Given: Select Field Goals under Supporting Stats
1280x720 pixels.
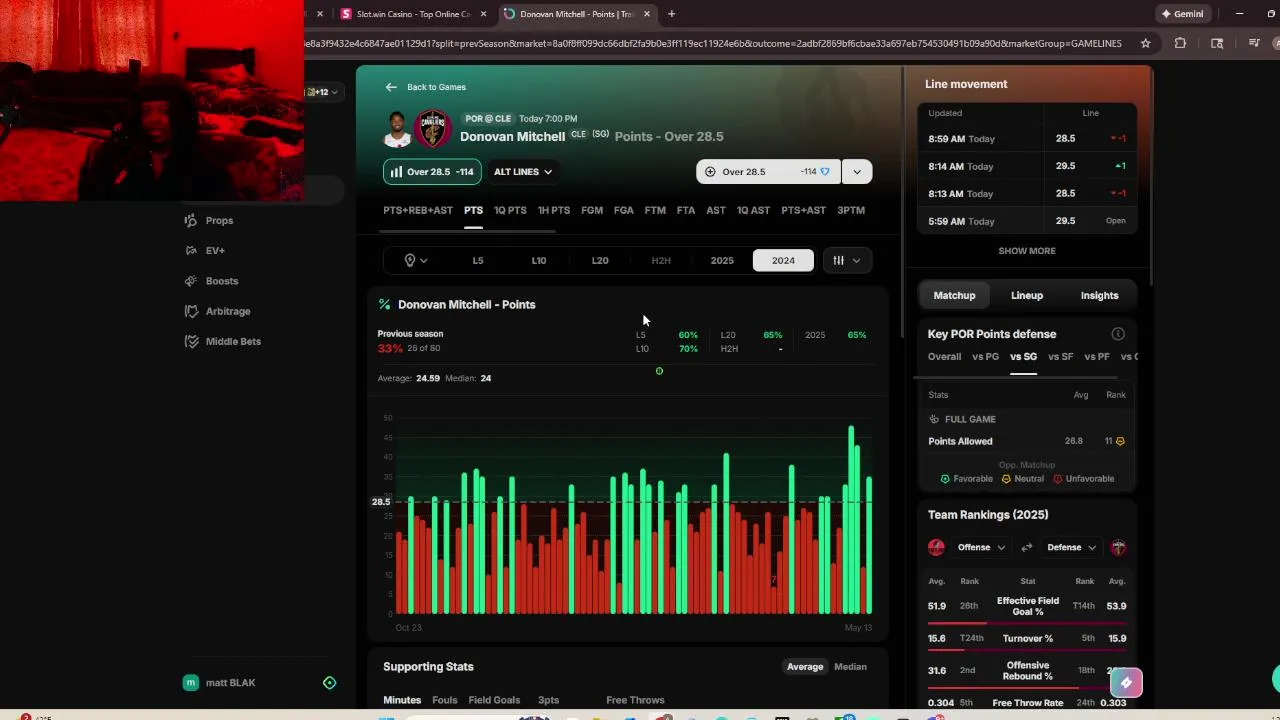Looking at the screenshot, I should (494, 700).
